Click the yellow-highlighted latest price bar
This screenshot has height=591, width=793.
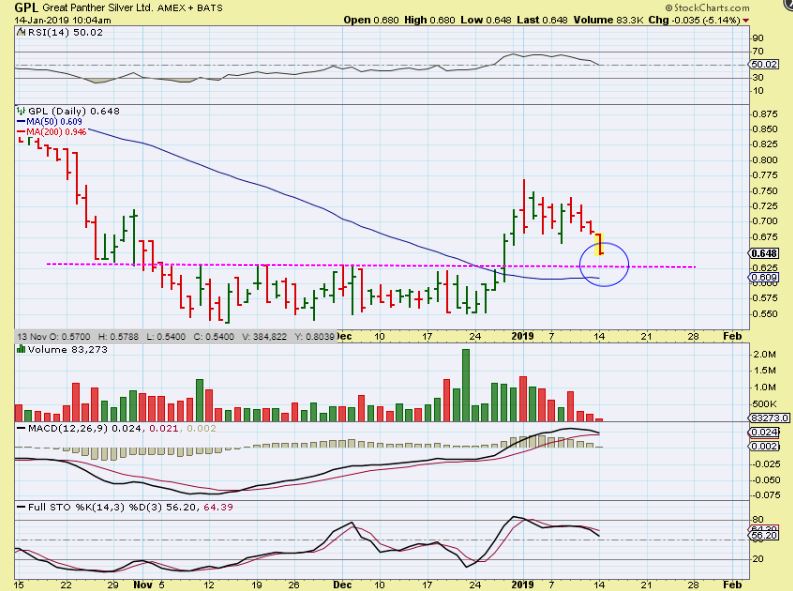click(599, 244)
